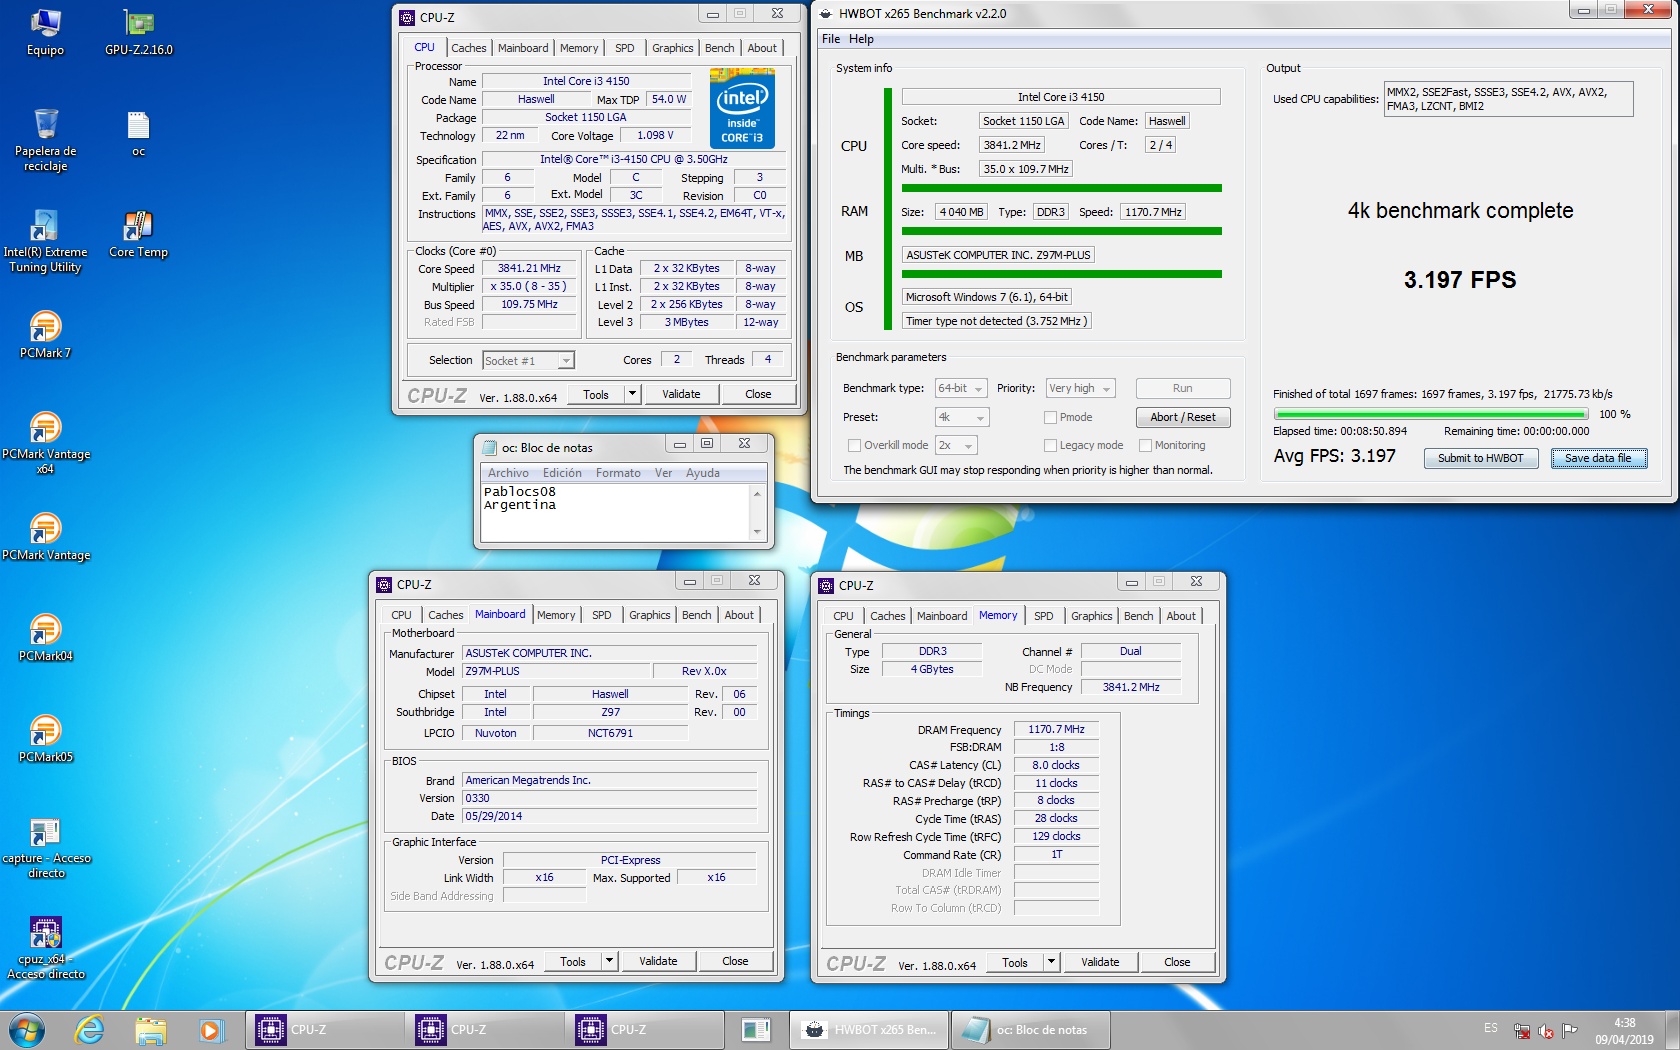This screenshot has width=1680, height=1050.
Task: Click Tools button in Mainboard CPU-Z window
Action: [573, 961]
